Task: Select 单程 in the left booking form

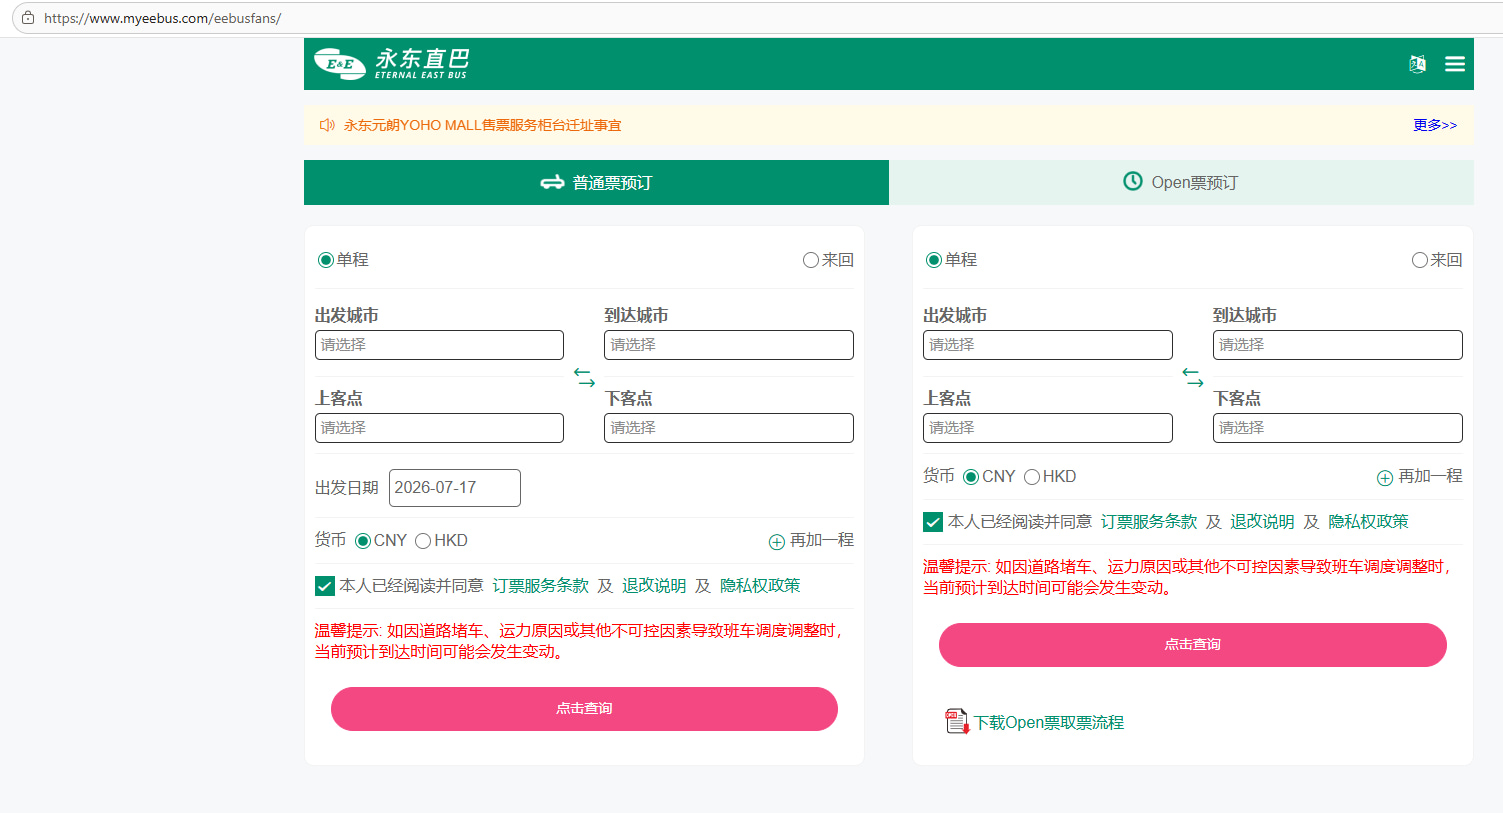Action: click(326, 260)
